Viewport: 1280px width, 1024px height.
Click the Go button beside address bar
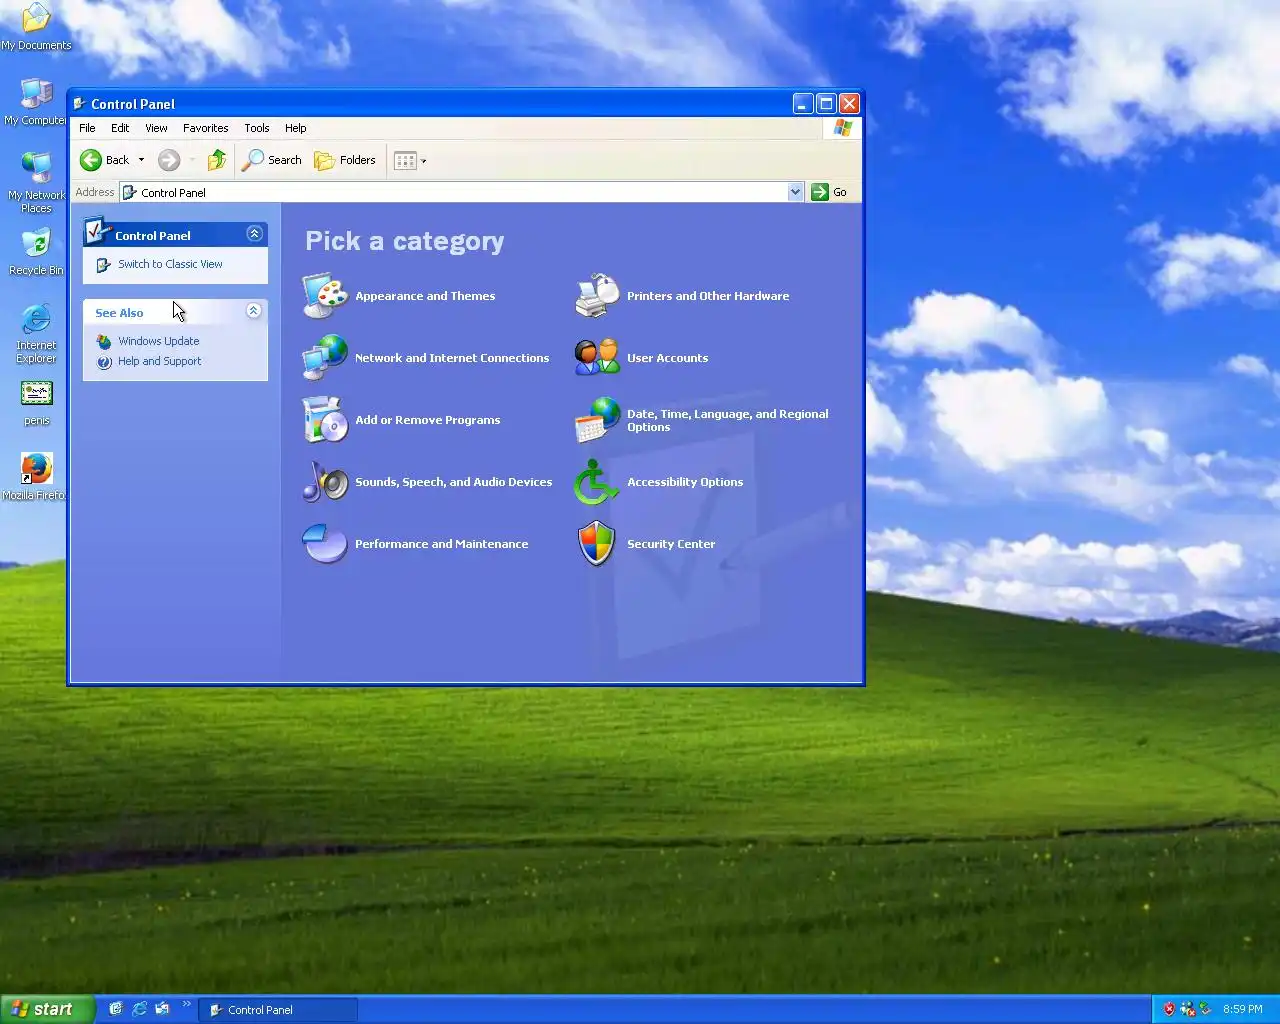pyautogui.click(x=830, y=192)
